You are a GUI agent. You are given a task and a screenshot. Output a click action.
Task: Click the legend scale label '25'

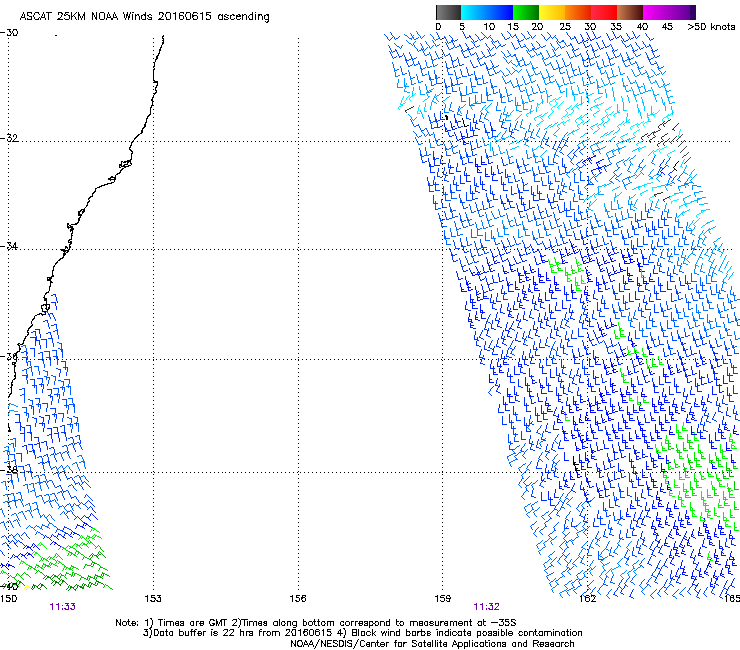tap(565, 26)
